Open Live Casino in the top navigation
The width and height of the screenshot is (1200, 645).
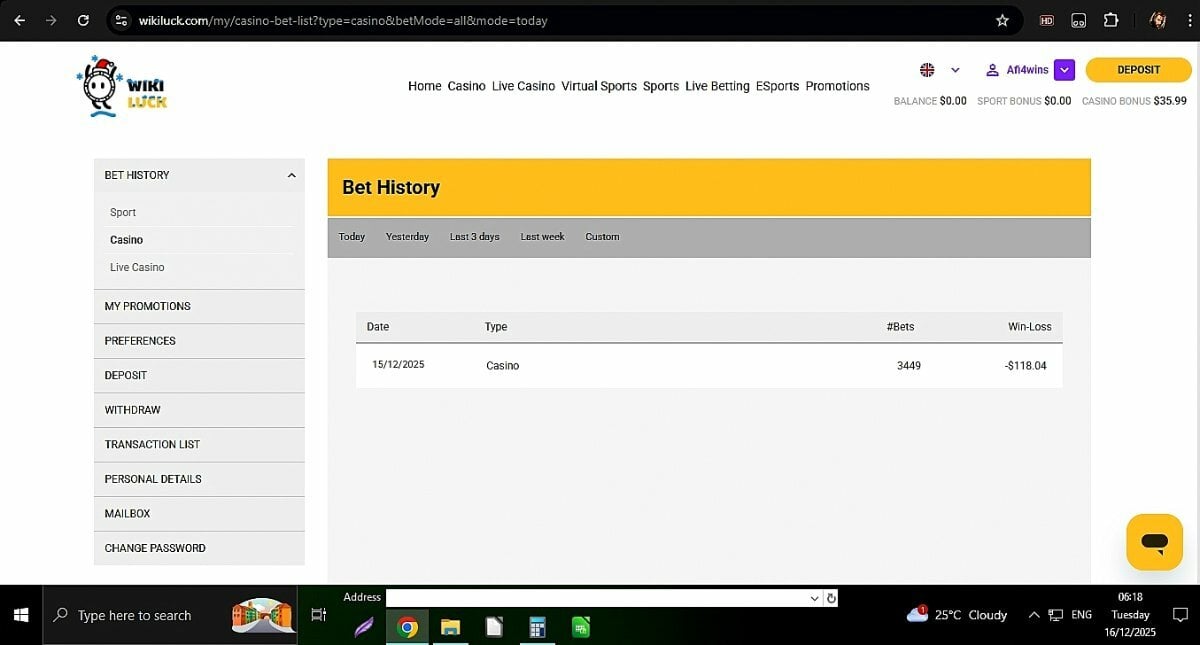[x=523, y=86]
